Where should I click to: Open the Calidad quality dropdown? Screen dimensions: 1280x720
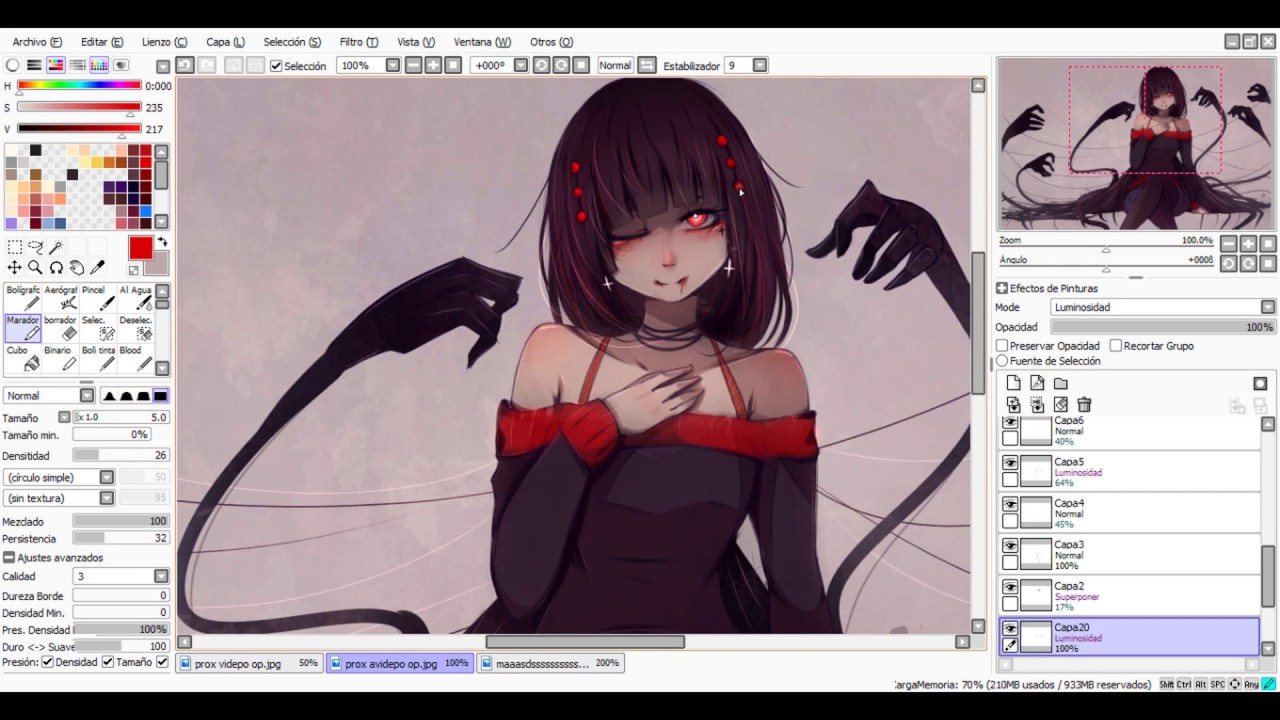pyautogui.click(x=161, y=576)
